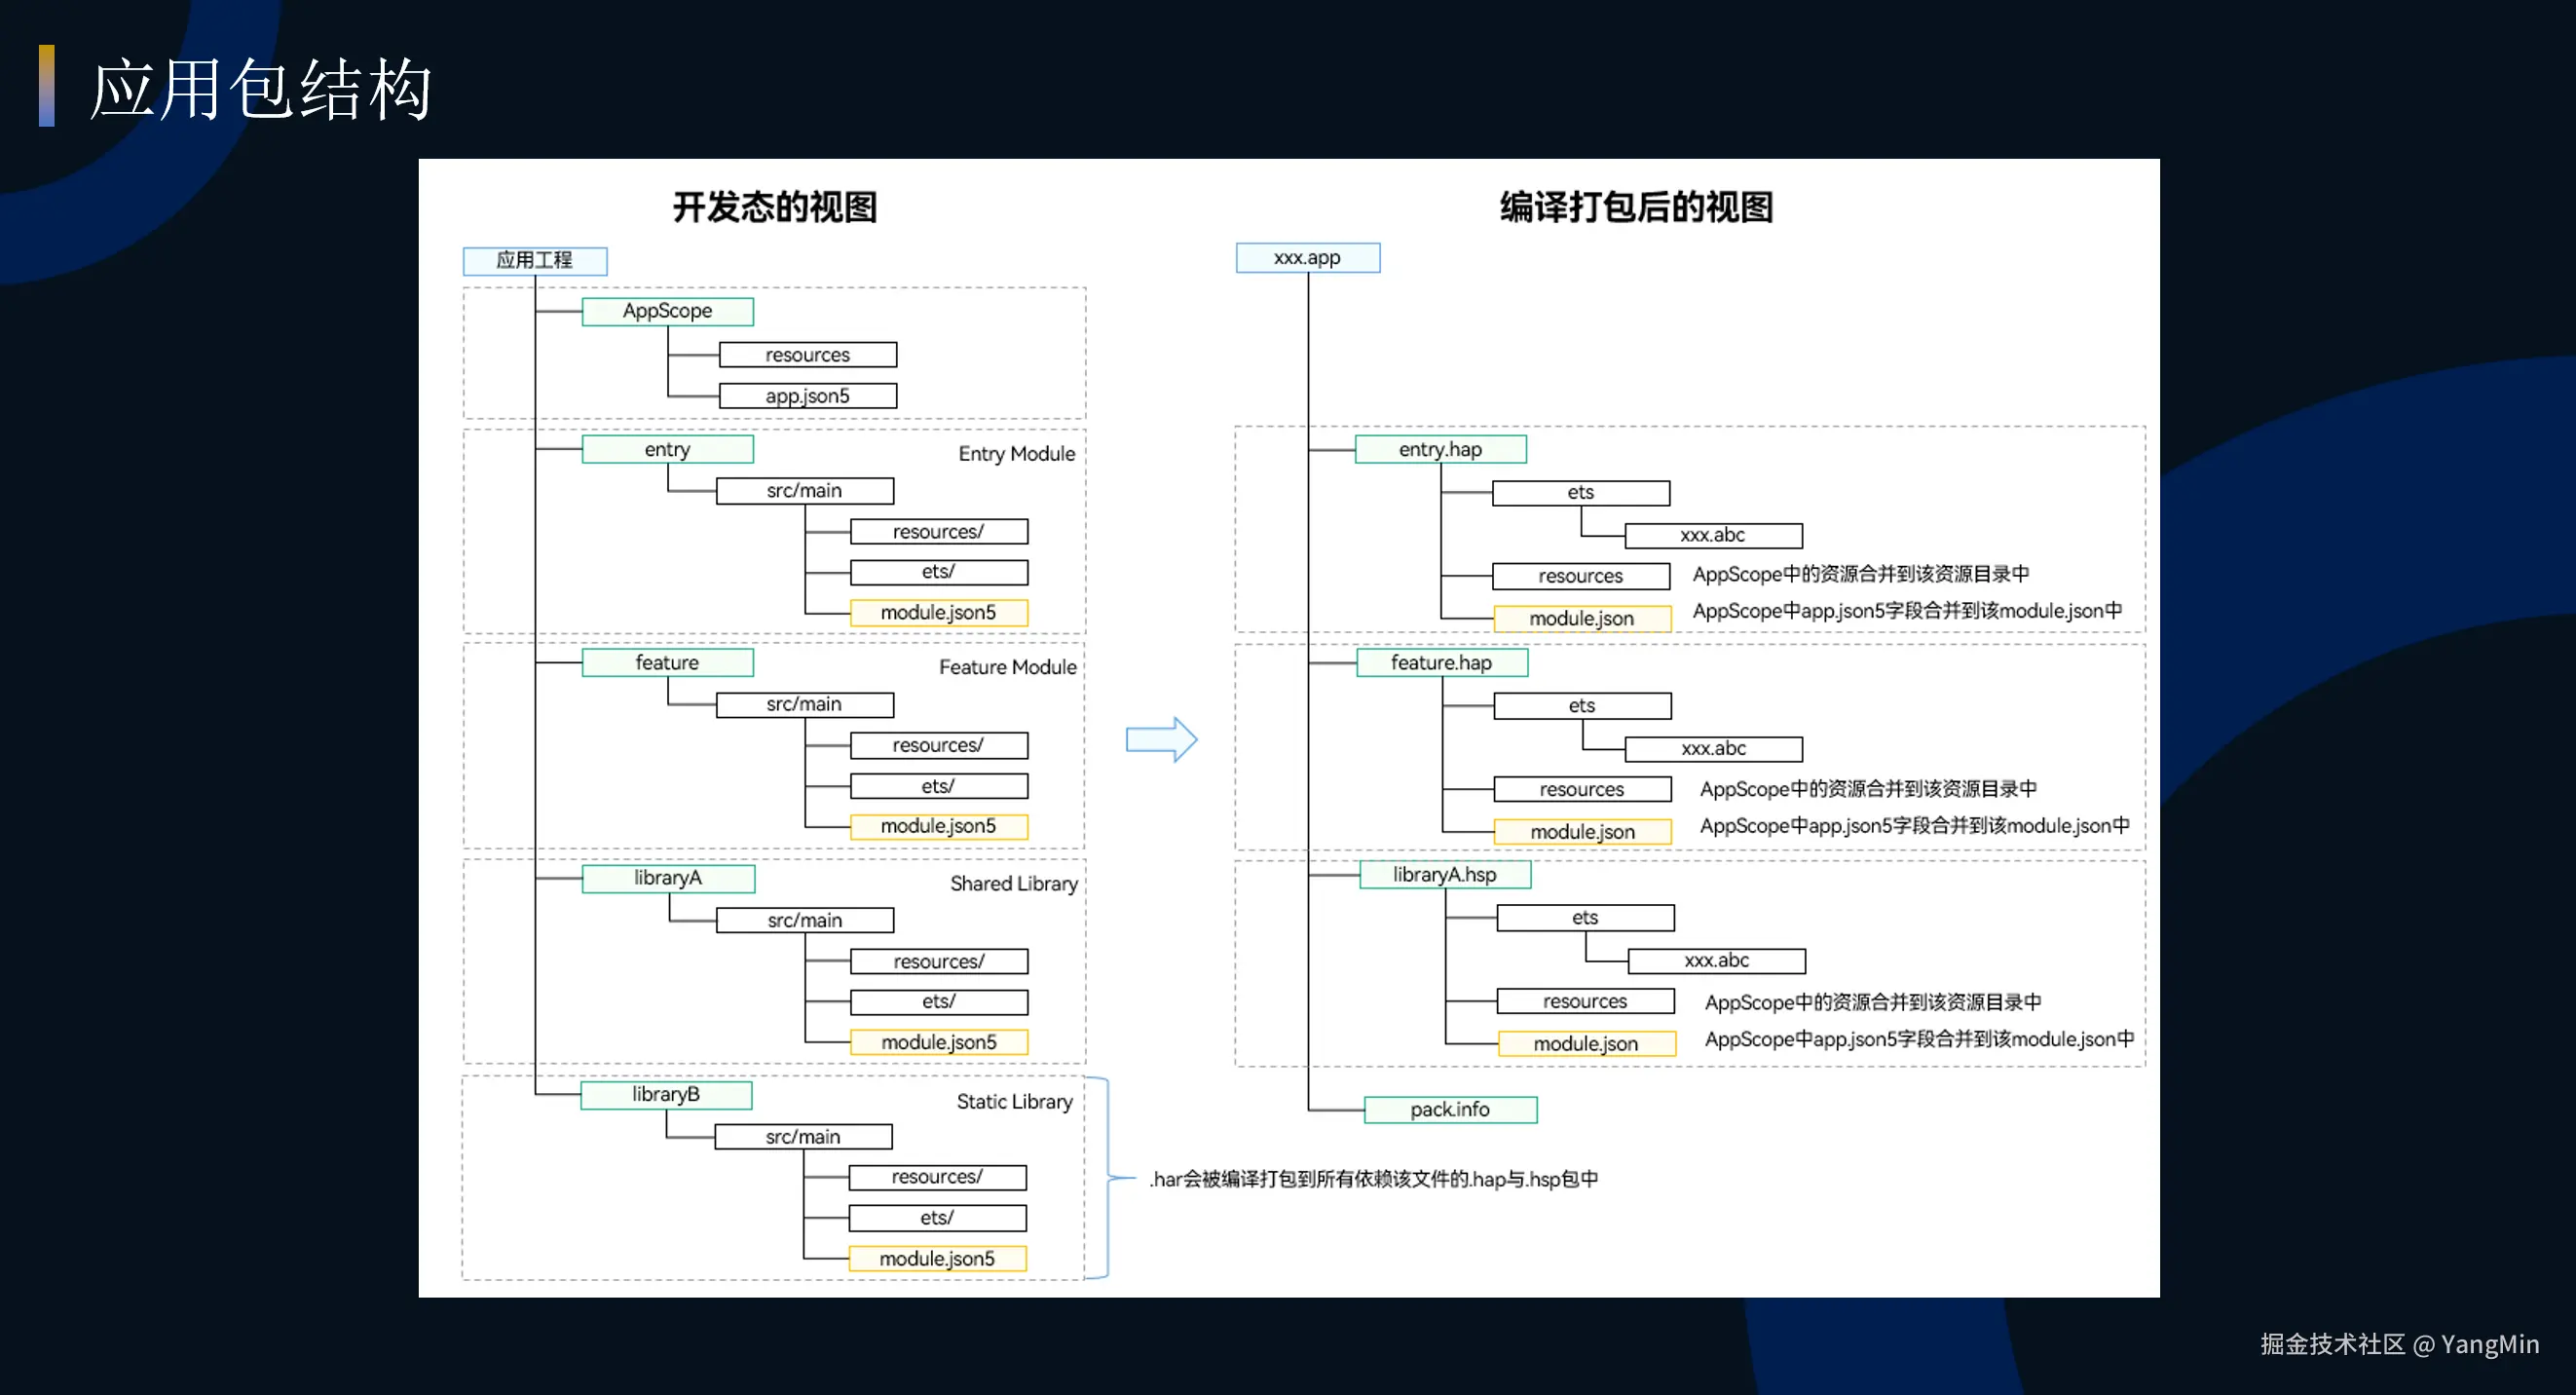Screen dimensions: 2576x1395
Task: Click the libraryA node
Action: coord(667,878)
